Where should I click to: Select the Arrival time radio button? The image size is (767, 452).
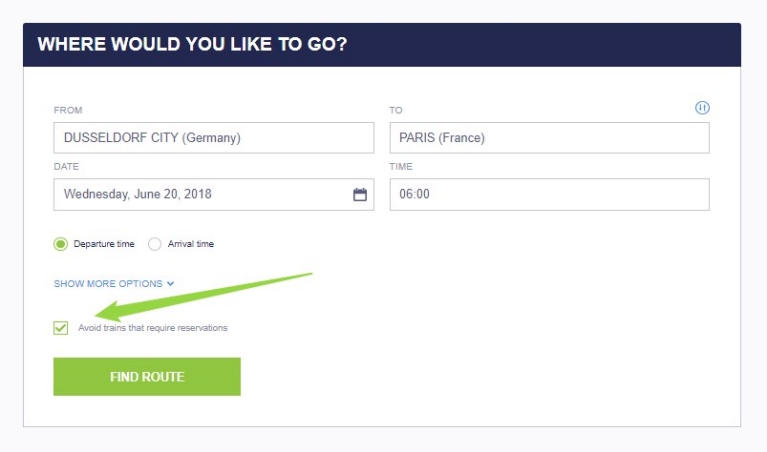coord(155,244)
